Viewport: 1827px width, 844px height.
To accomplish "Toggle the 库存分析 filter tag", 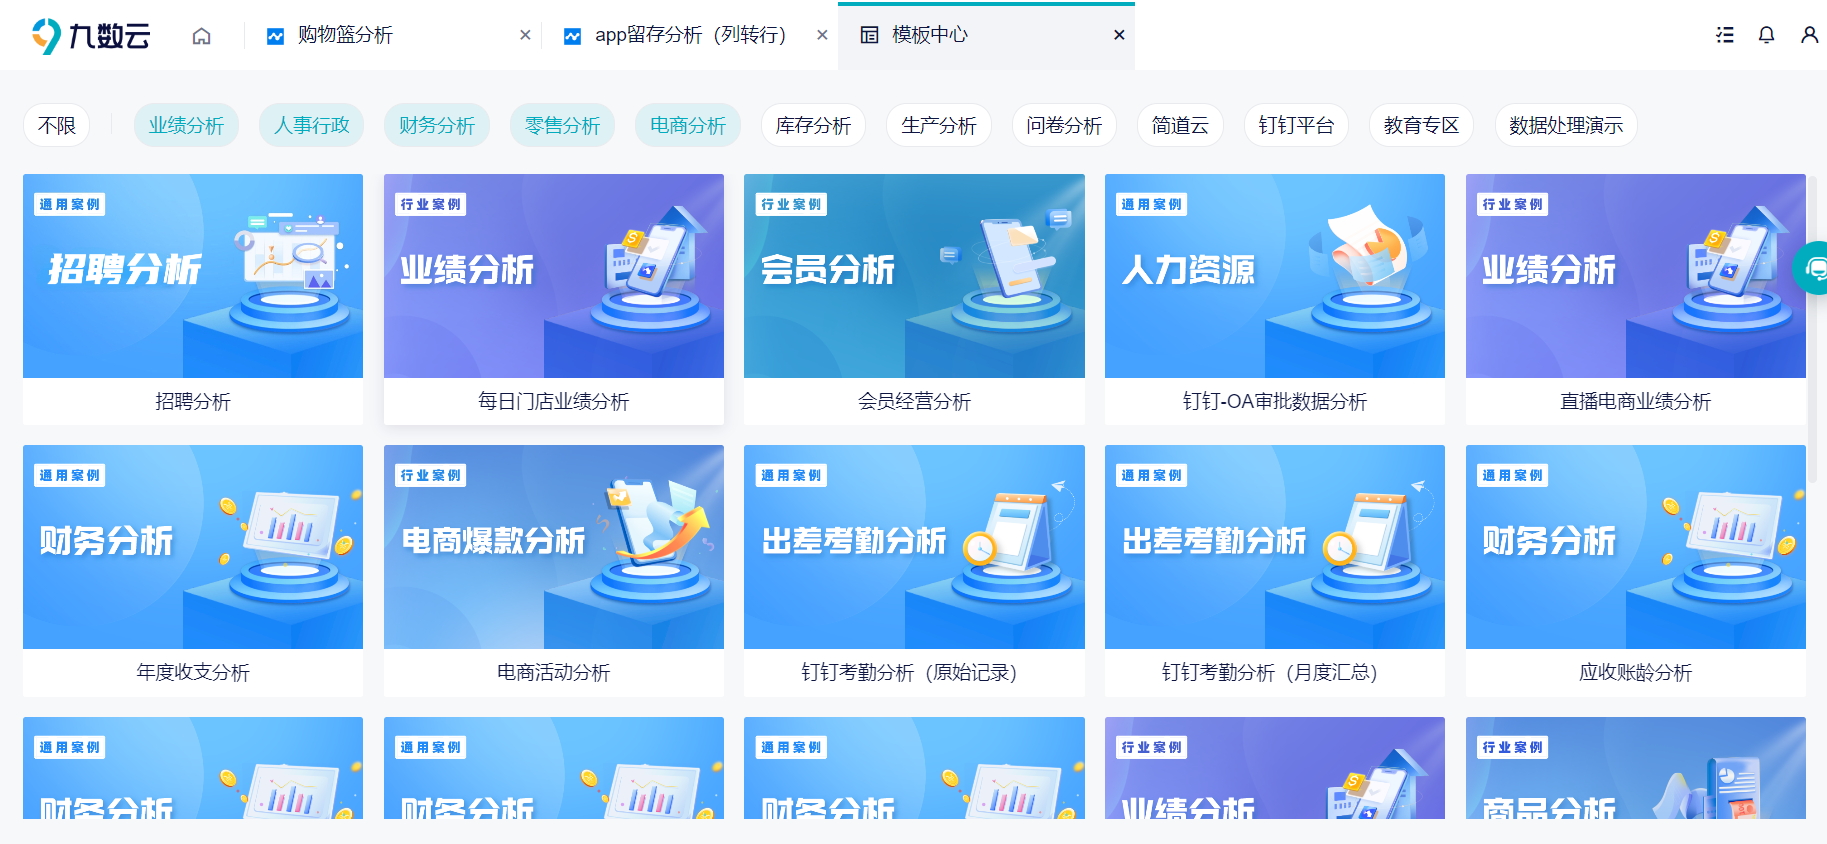I will coord(813,125).
